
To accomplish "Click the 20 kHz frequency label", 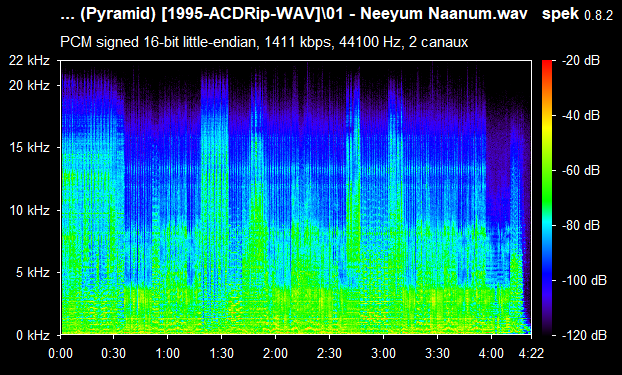I will pos(30,85).
